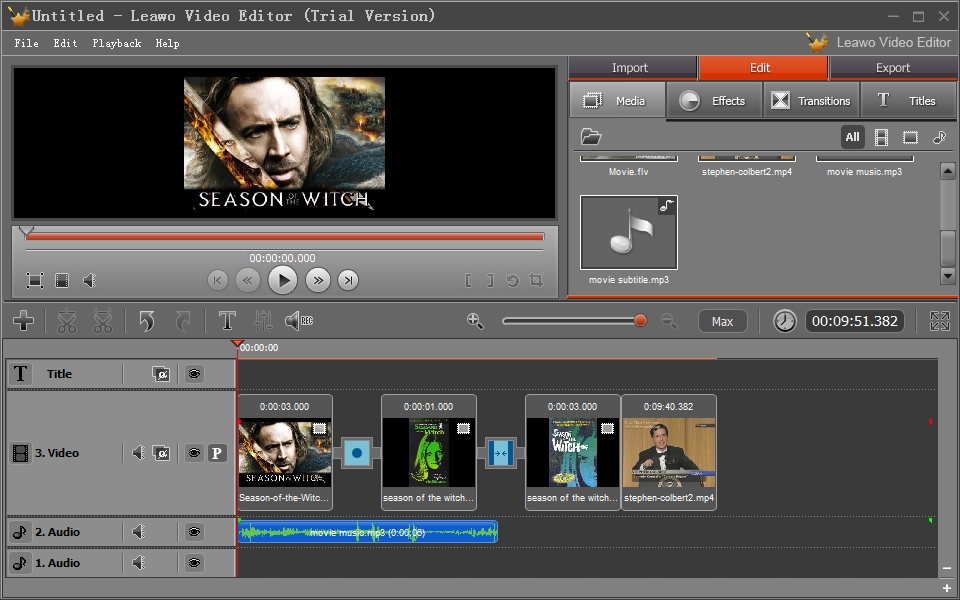Open the Titles panel

908,100
